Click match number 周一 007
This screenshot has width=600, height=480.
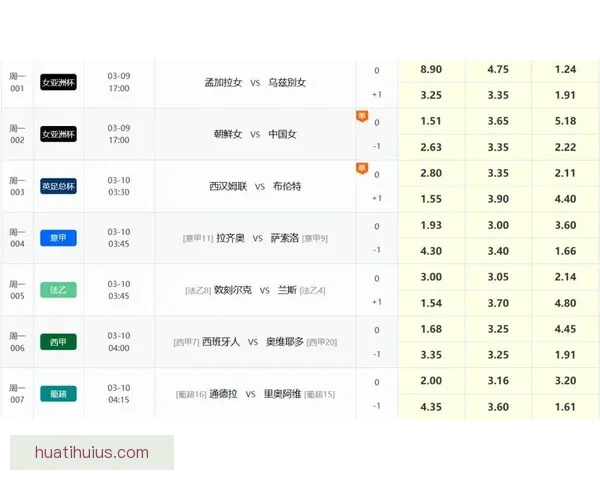[x=17, y=394]
